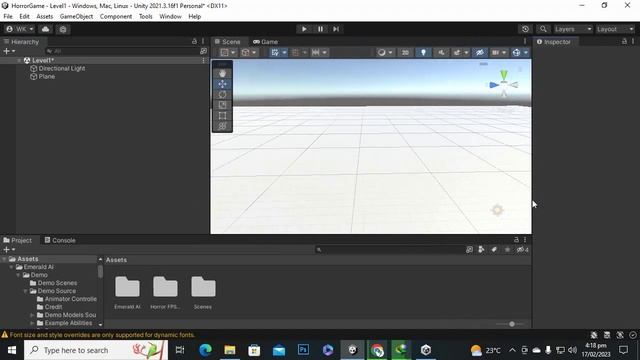Toggle hidden packages visibility in Project panel

(523, 249)
